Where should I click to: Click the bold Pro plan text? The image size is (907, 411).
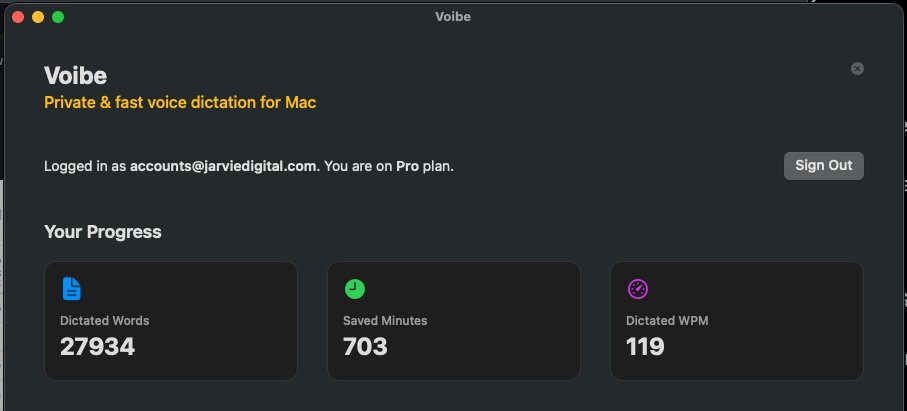coord(407,166)
